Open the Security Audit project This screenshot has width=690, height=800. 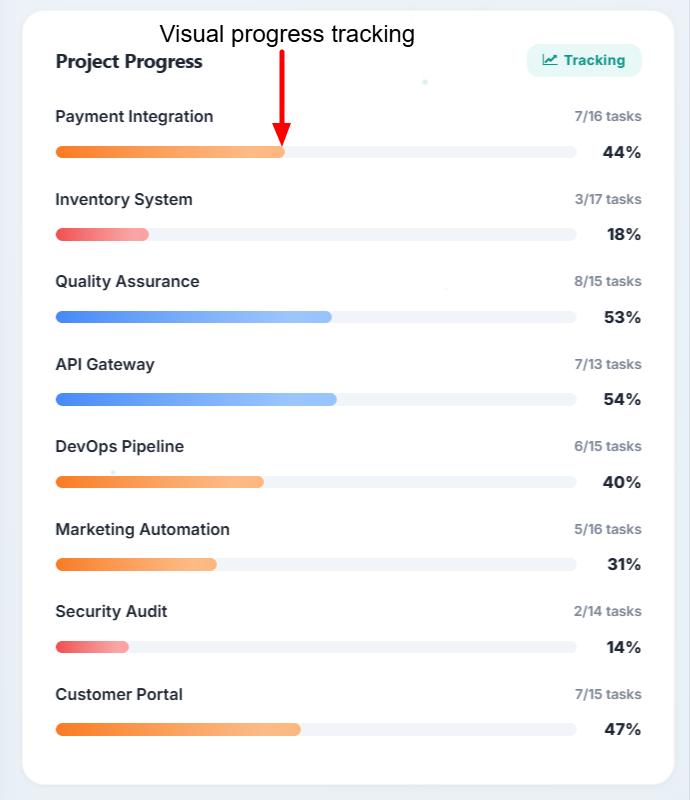(x=111, y=612)
